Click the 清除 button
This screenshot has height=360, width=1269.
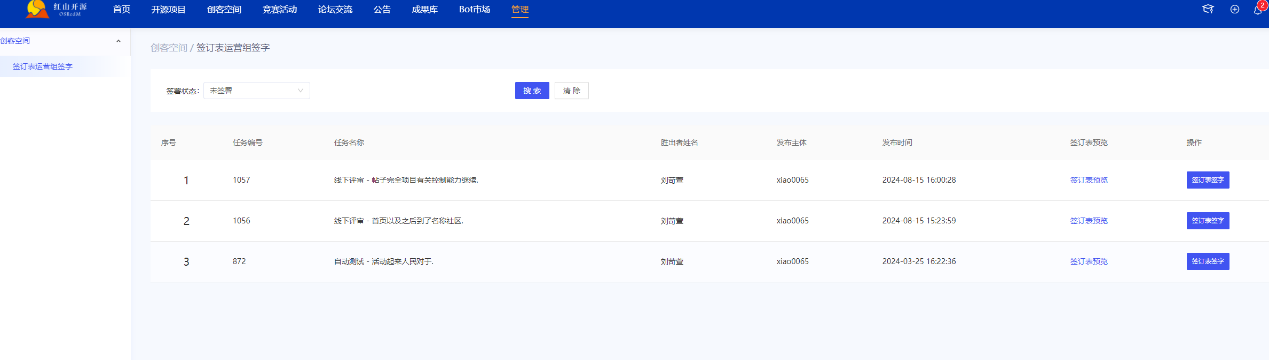pyautogui.click(x=572, y=90)
